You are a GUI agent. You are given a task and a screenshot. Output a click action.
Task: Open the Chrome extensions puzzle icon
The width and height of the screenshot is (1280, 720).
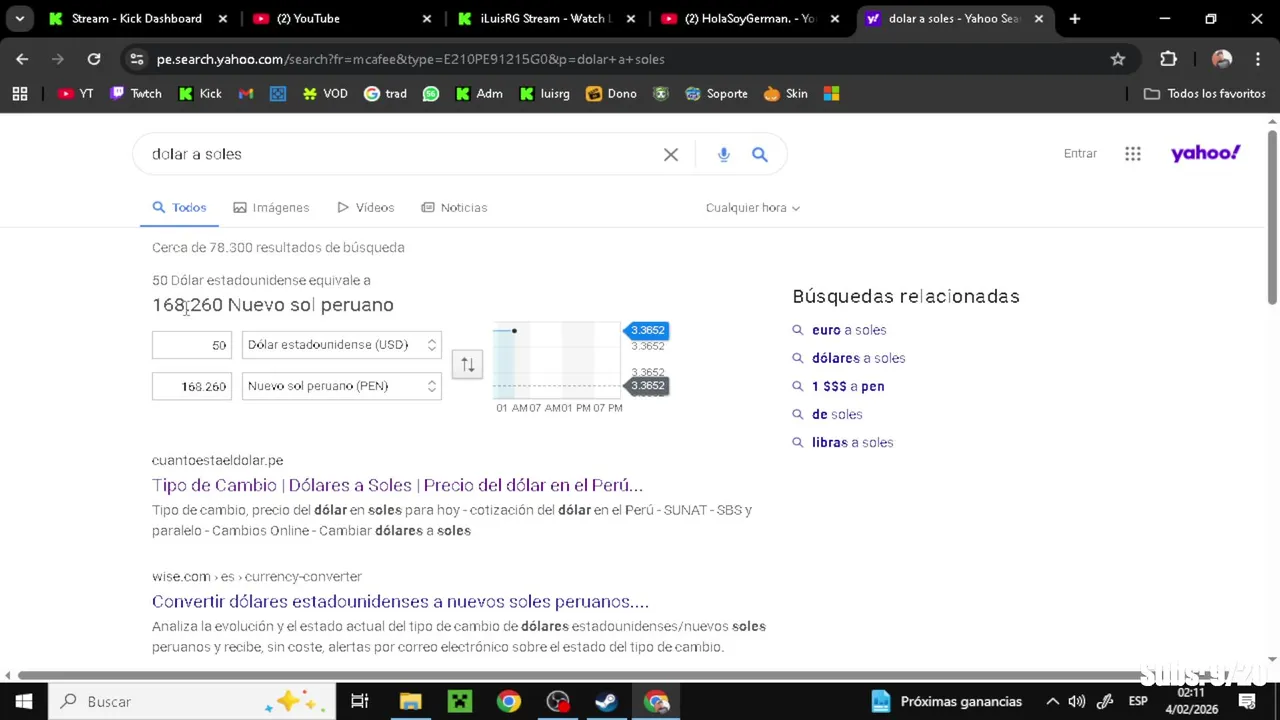1168,59
